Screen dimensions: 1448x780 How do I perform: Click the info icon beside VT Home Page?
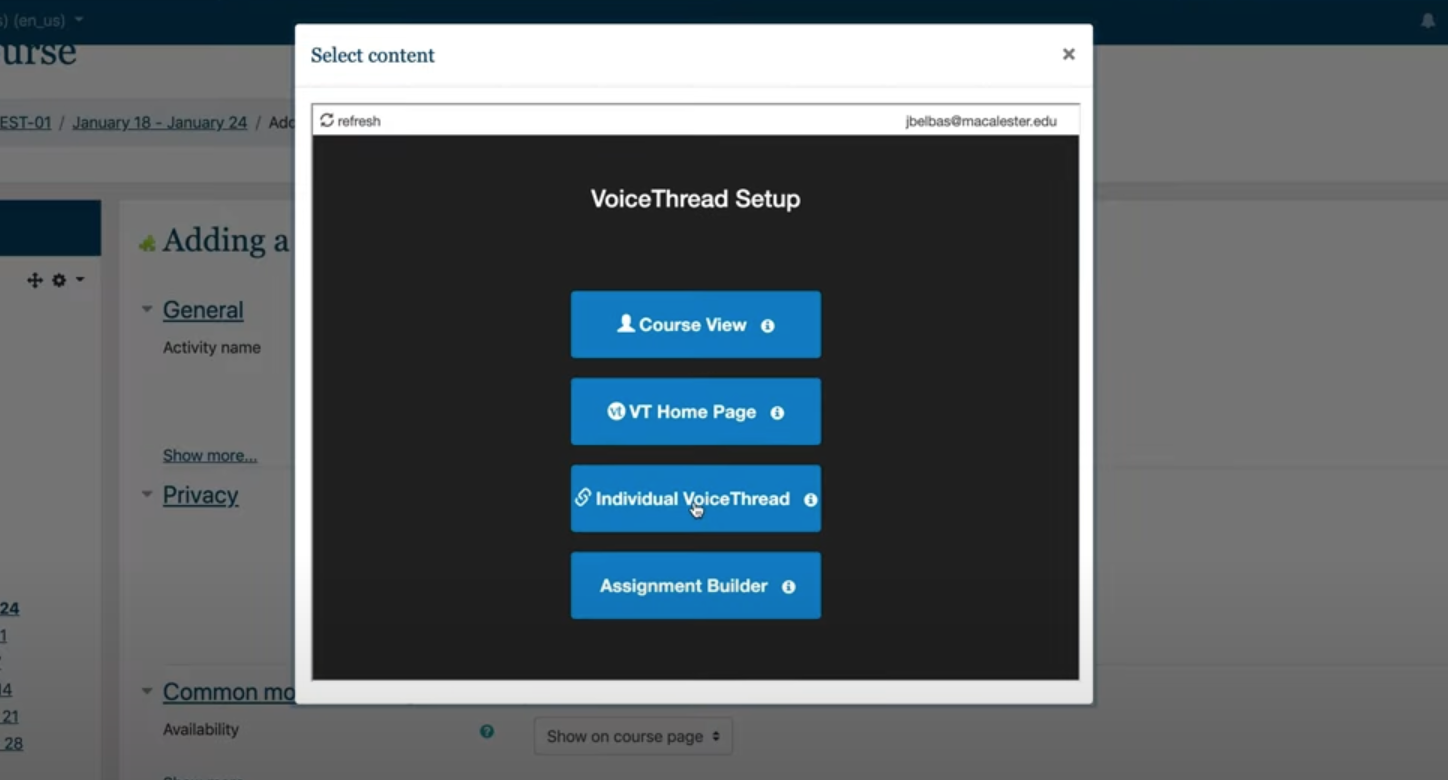777,413
